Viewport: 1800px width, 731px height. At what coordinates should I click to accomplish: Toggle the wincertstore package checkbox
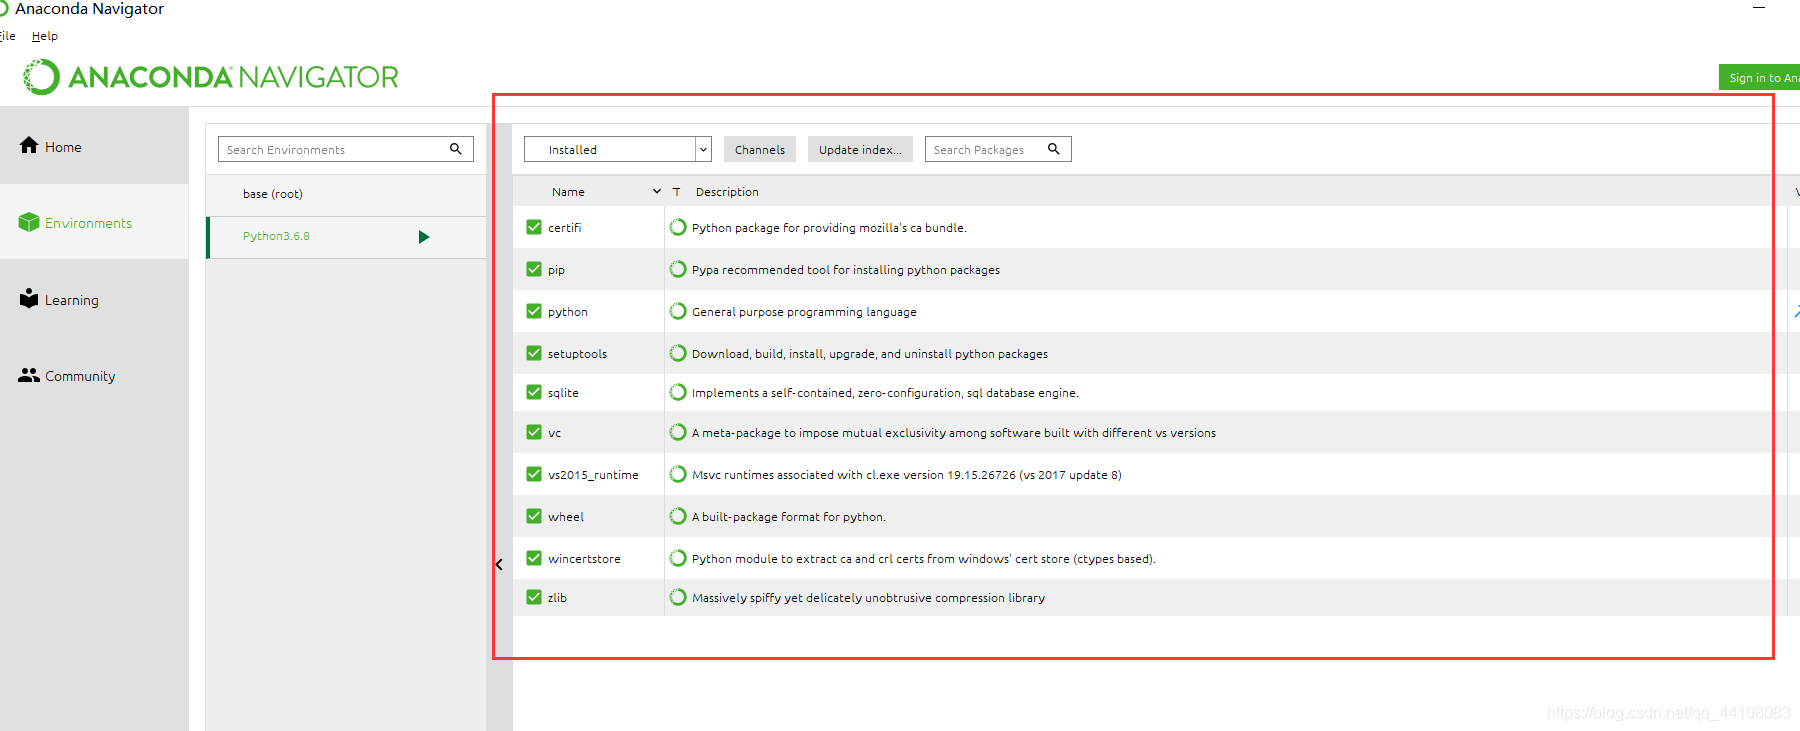tap(534, 558)
